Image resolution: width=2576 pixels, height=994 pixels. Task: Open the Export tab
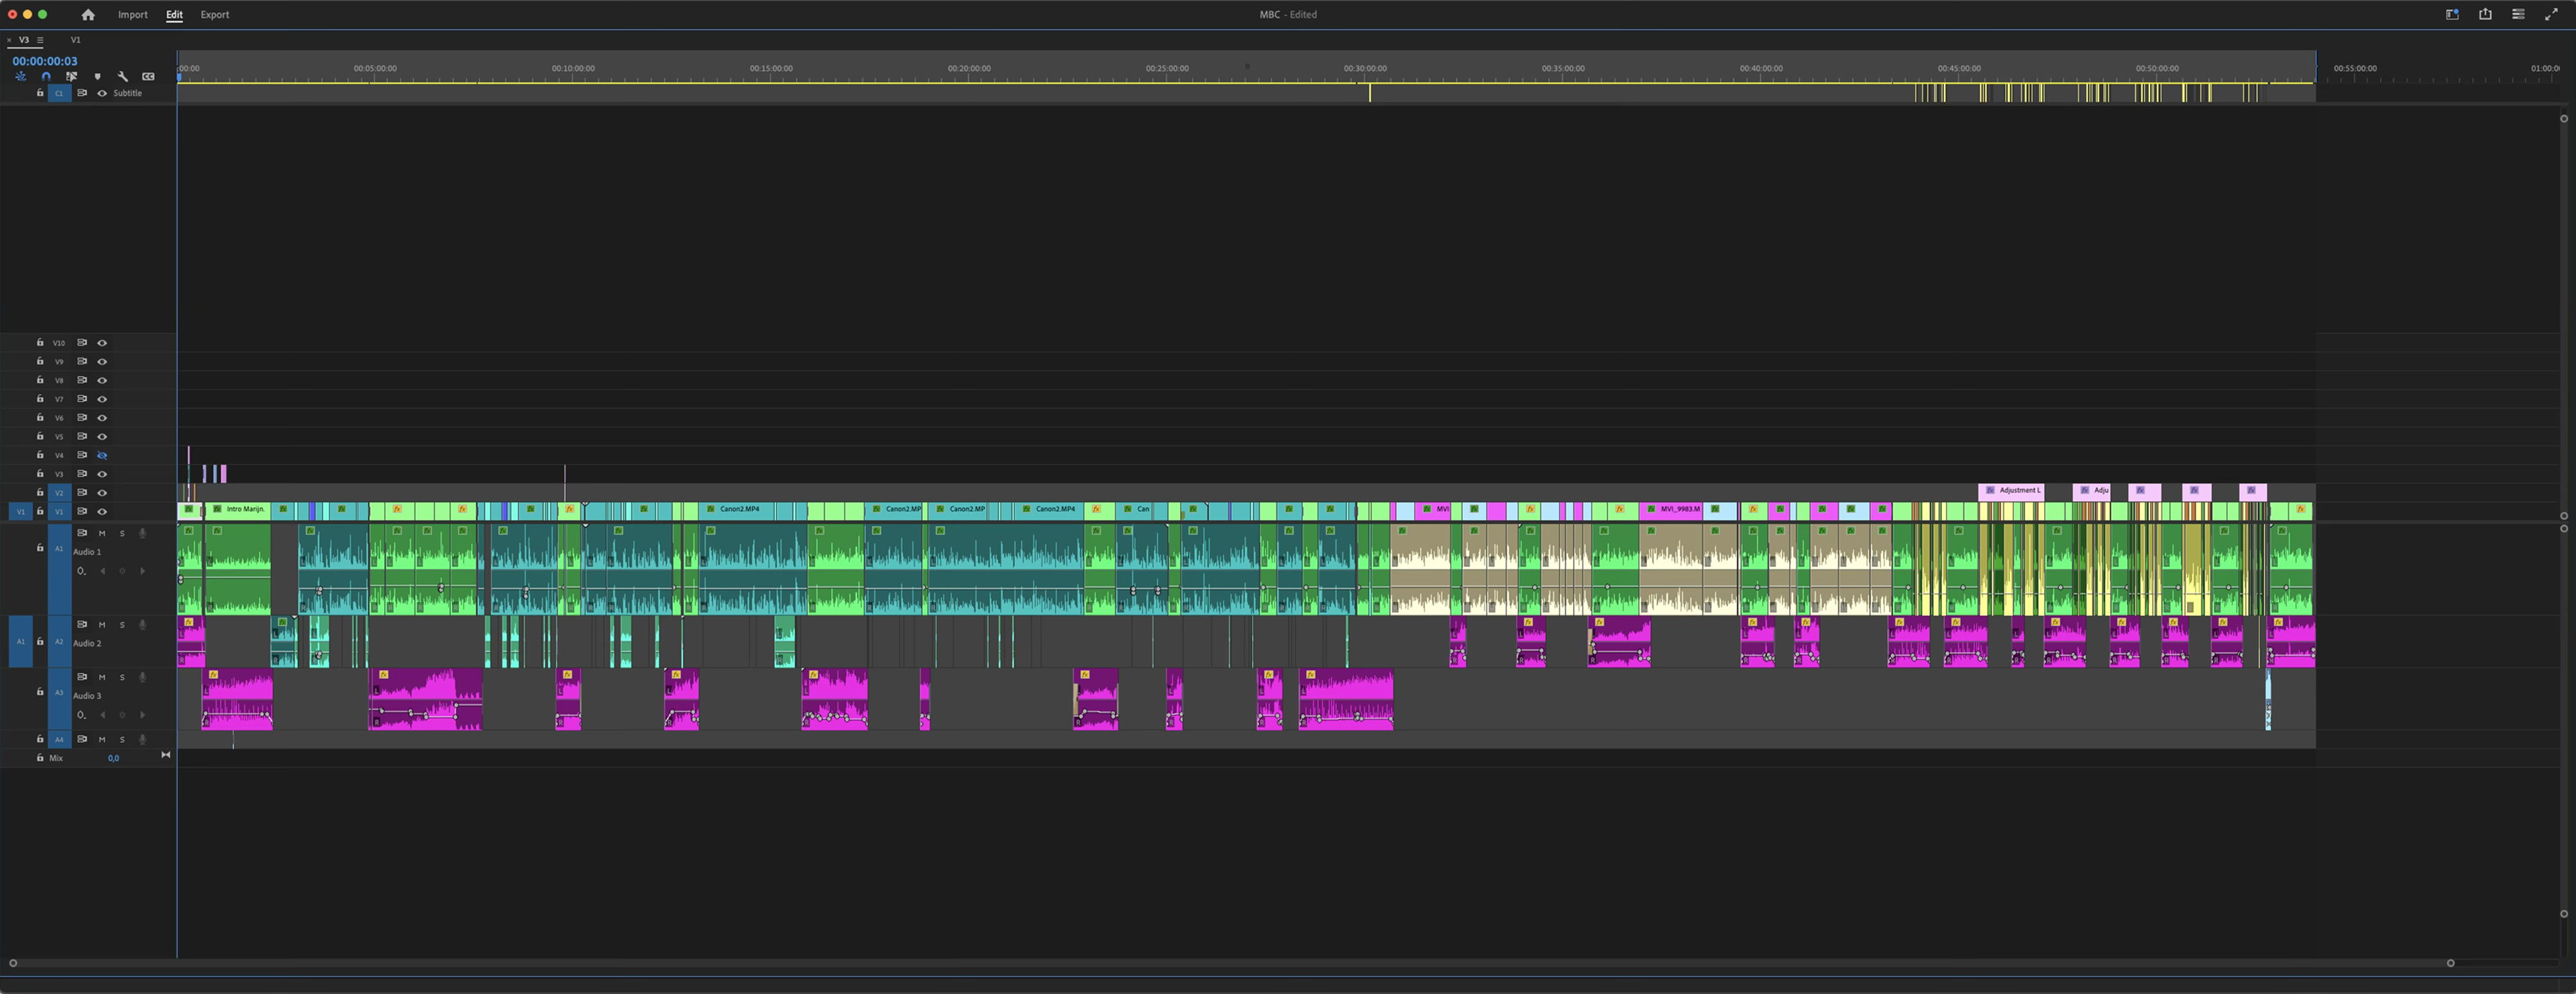(x=214, y=14)
